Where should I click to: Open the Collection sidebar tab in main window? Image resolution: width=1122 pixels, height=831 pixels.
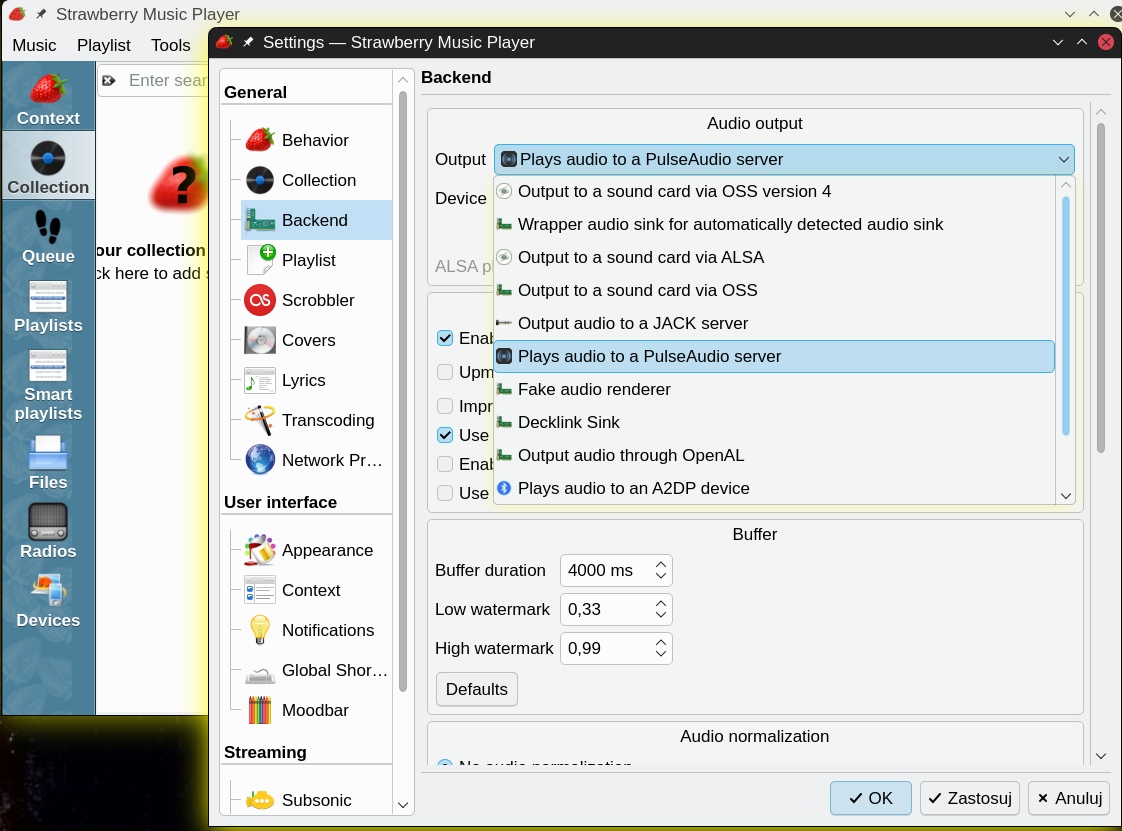pos(49,166)
